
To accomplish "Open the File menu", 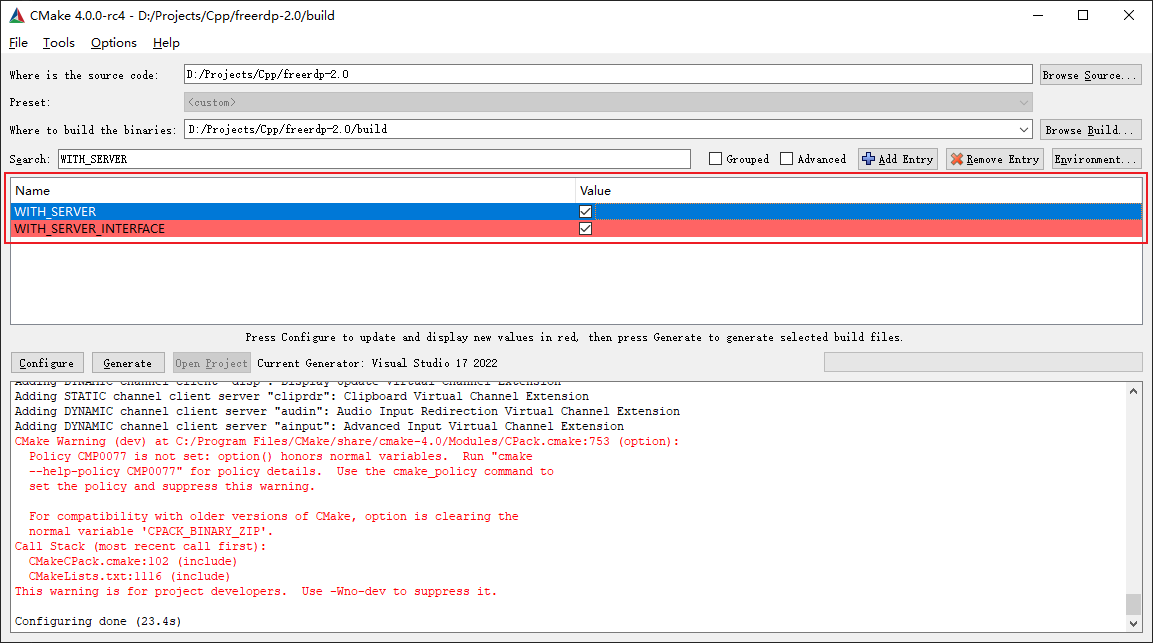I will coord(18,43).
